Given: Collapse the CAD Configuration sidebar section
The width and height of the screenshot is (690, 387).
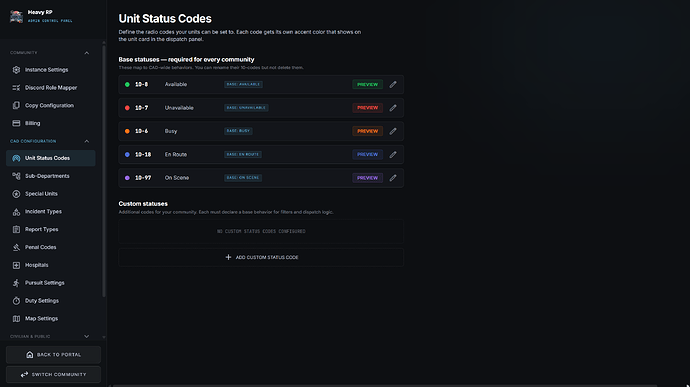Looking at the screenshot, I should coord(87,141).
